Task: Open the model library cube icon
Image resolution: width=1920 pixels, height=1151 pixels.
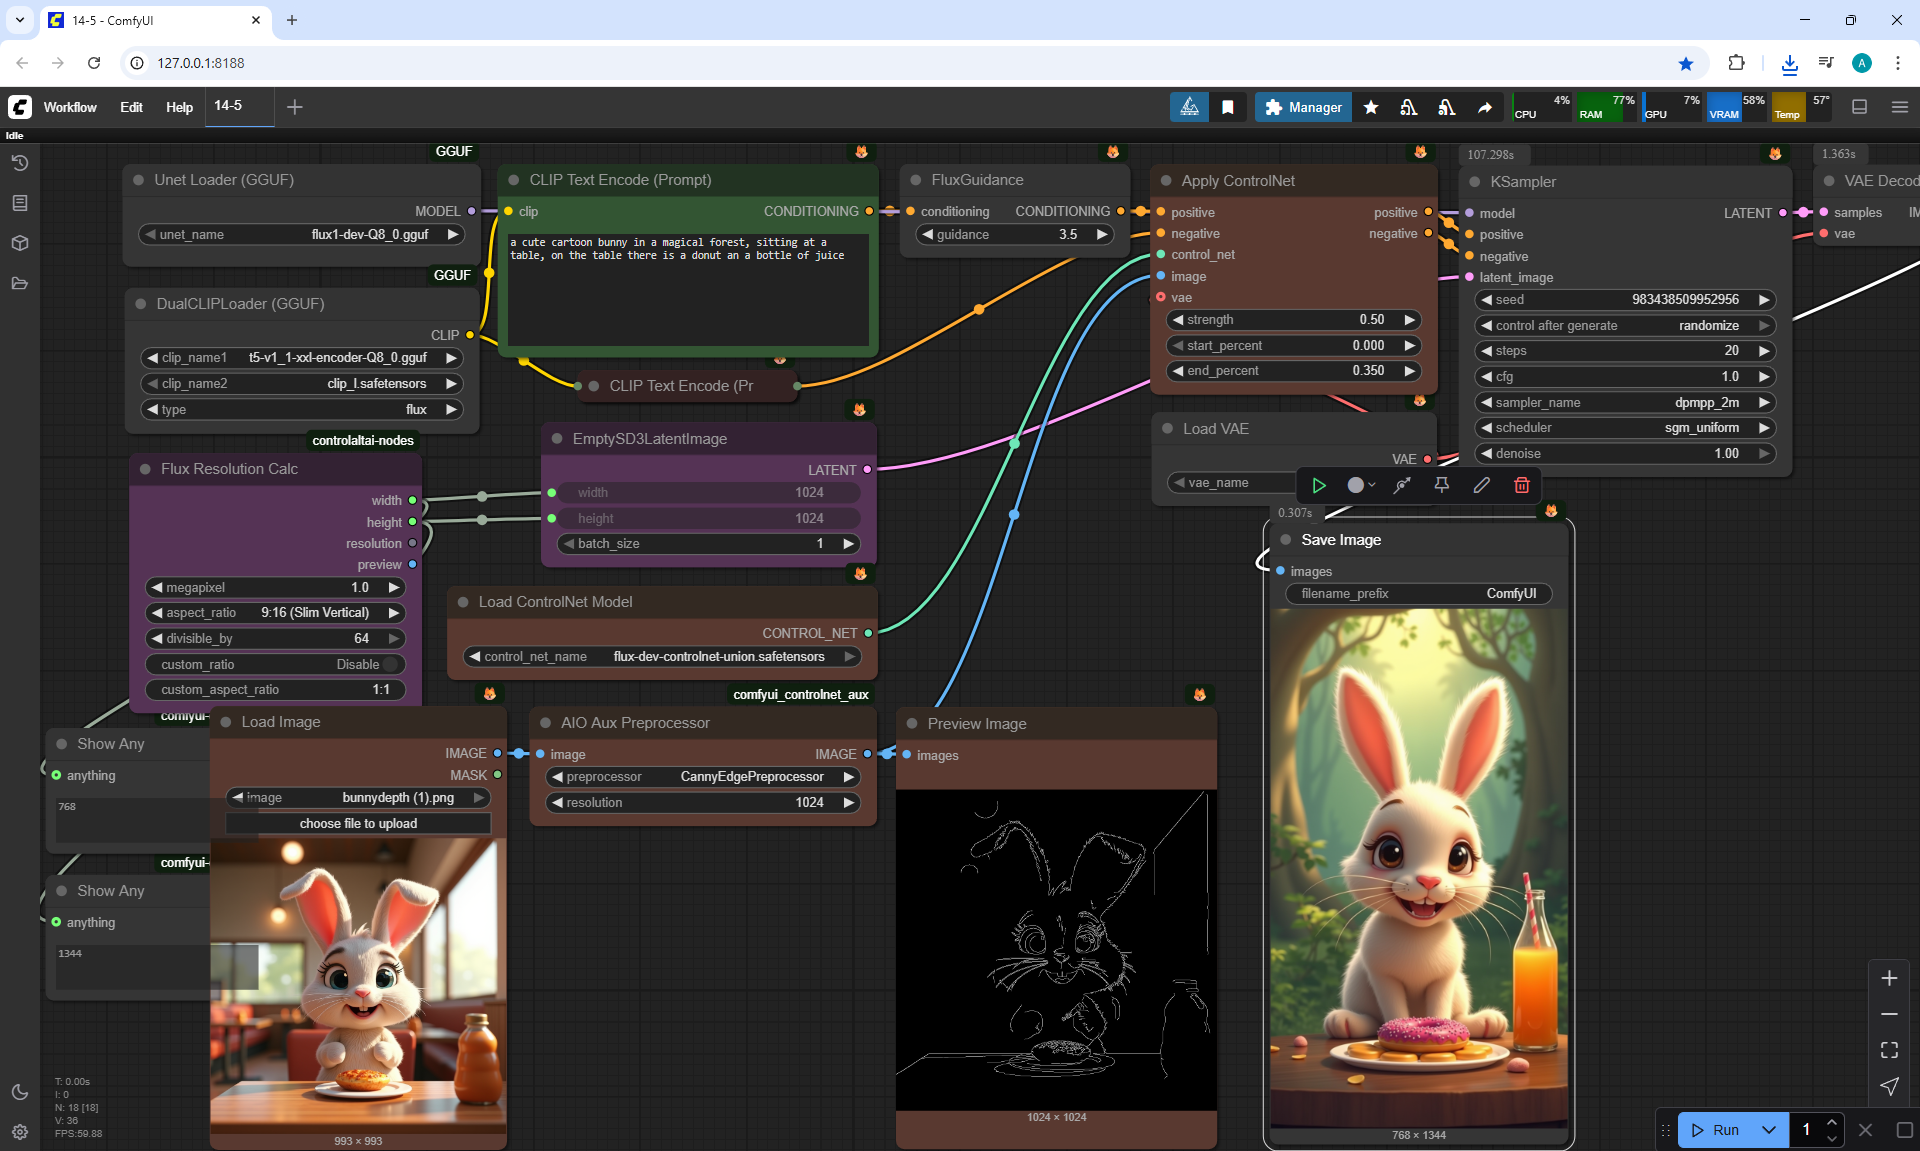Action: tap(20, 243)
